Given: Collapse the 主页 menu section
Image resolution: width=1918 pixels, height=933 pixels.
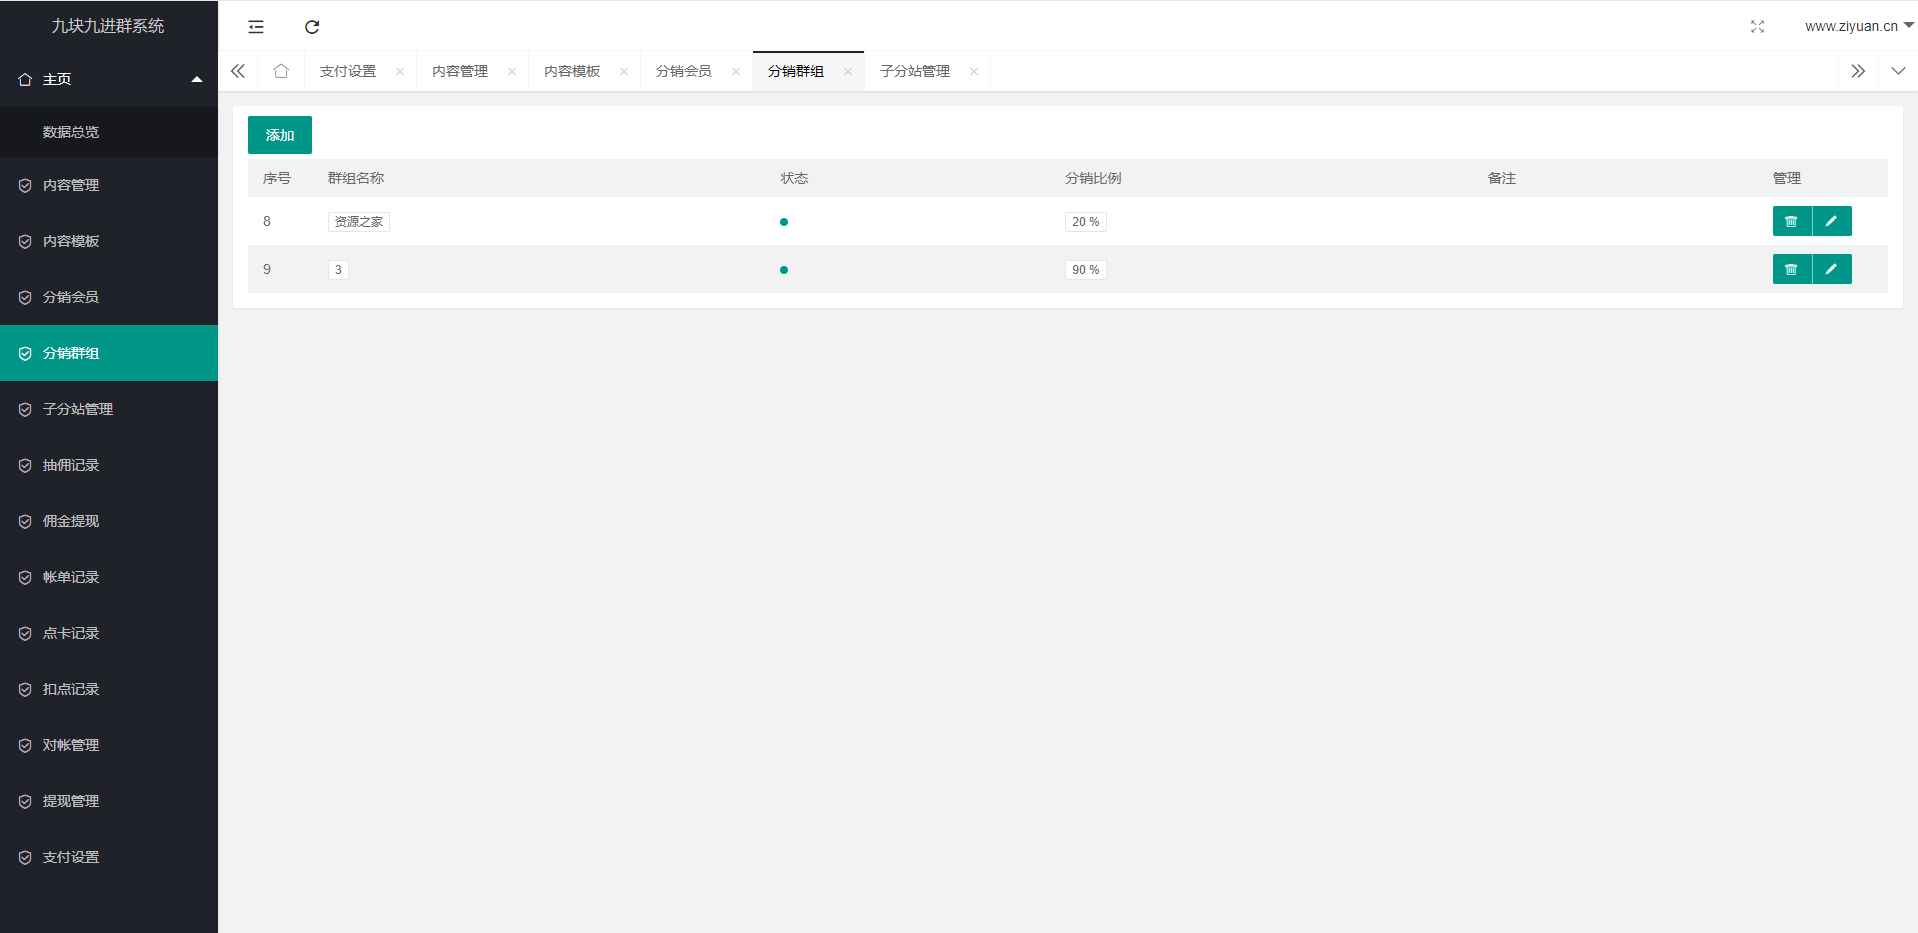Looking at the screenshot, I should pos(196,79).
